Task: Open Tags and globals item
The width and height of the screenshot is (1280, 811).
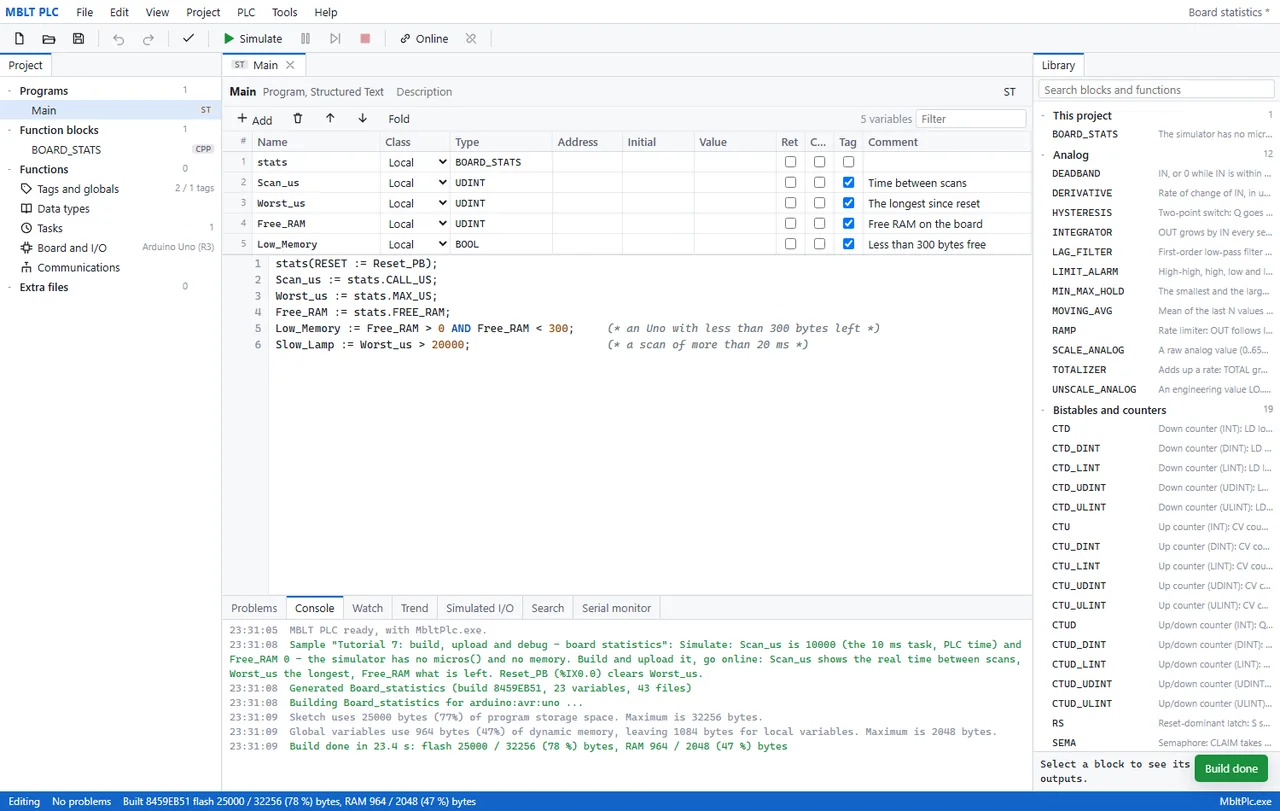Action: pyautogui.click(x=78, y=189)
